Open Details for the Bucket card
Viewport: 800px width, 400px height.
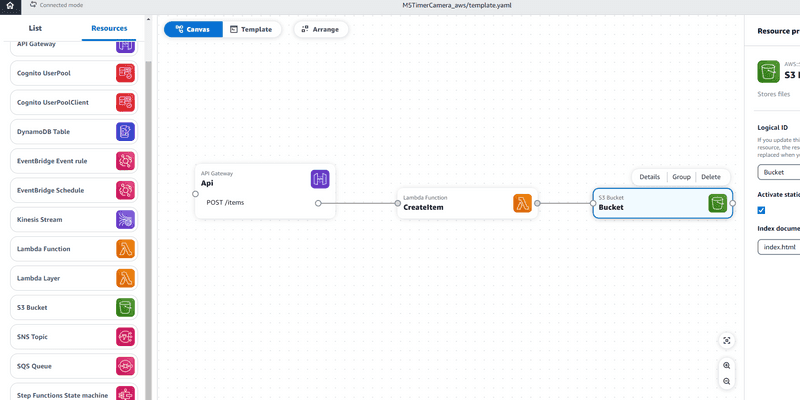pos(649,177)
